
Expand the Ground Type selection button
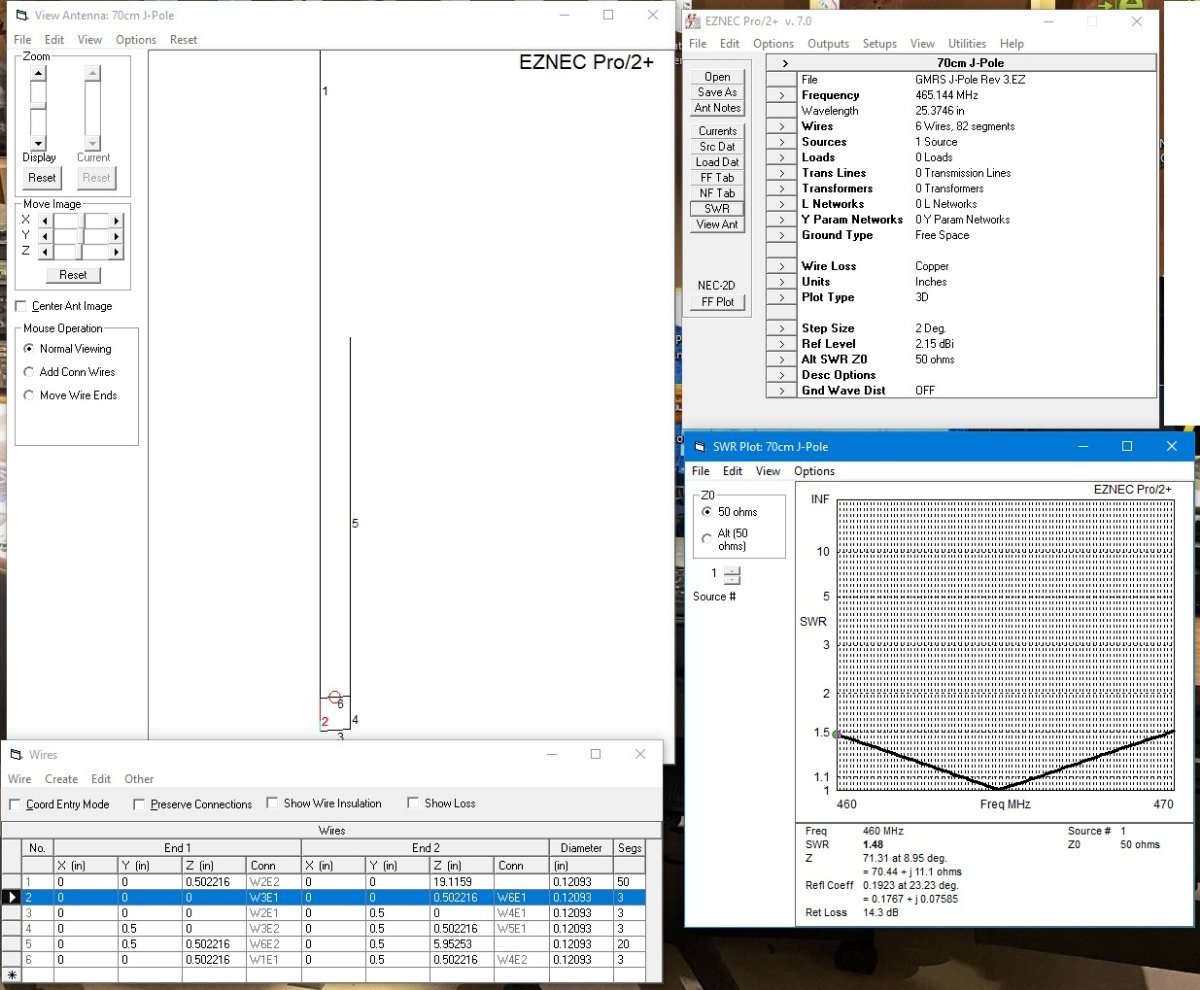781,235
